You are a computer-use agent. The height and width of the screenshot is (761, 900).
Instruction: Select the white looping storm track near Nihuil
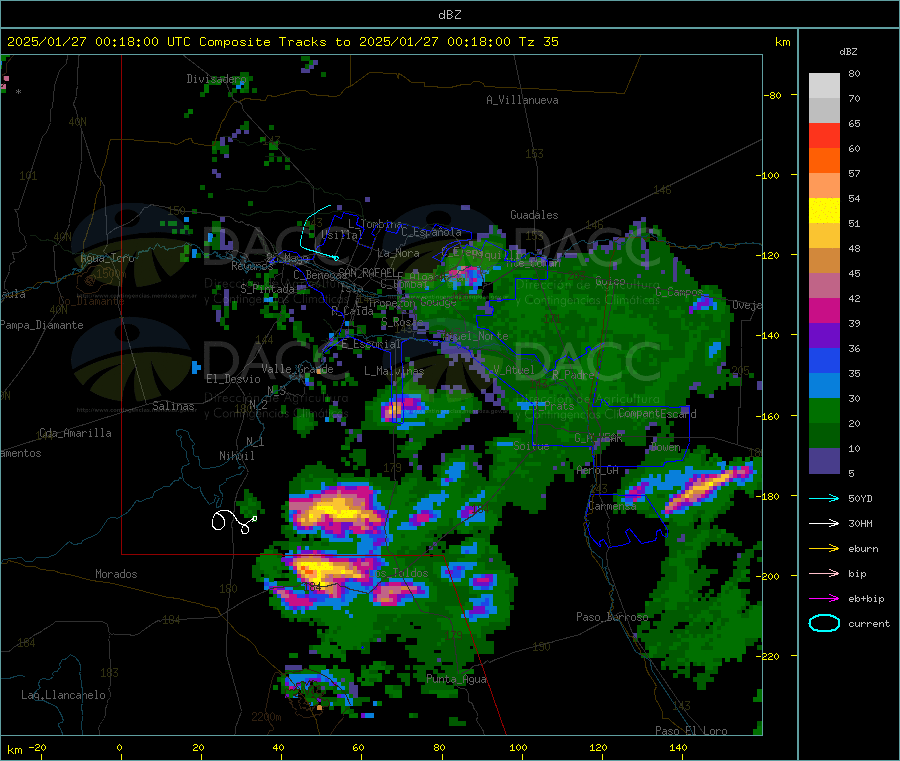234,521
